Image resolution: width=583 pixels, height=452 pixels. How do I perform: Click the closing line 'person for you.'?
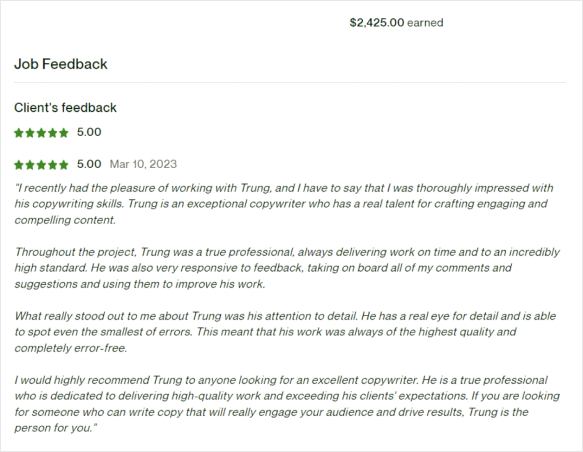(56, 428)
